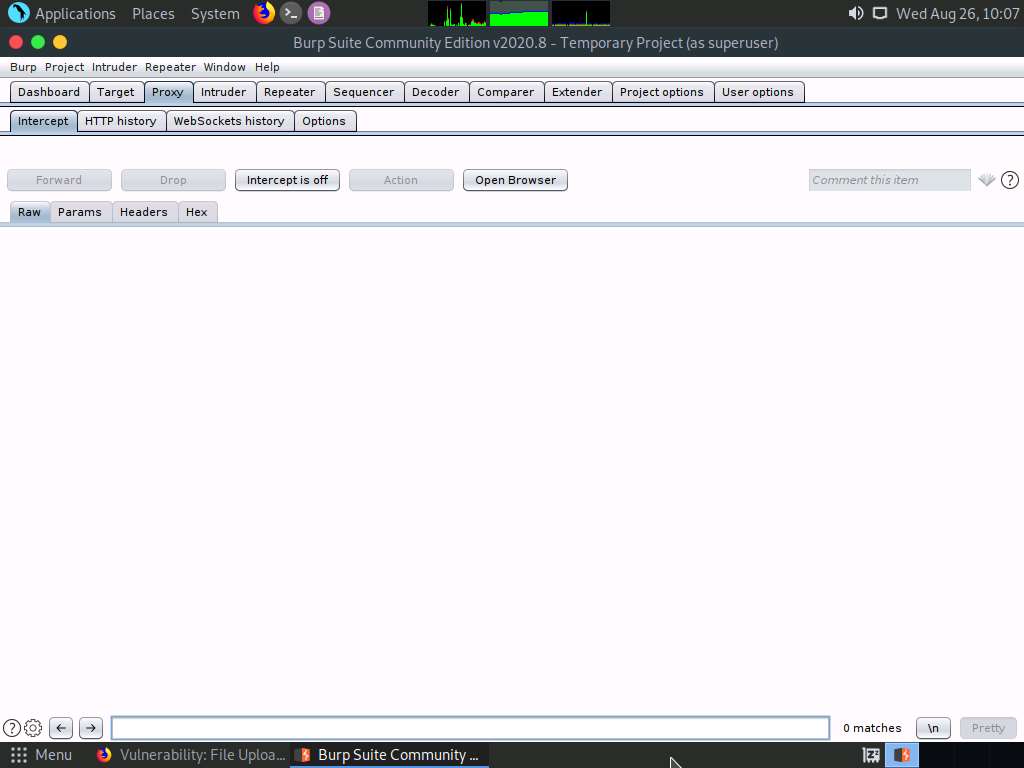Screen dimensions: 1024x768
Task: Go to next match with the right arrow
Action: [x=89, y=727]
